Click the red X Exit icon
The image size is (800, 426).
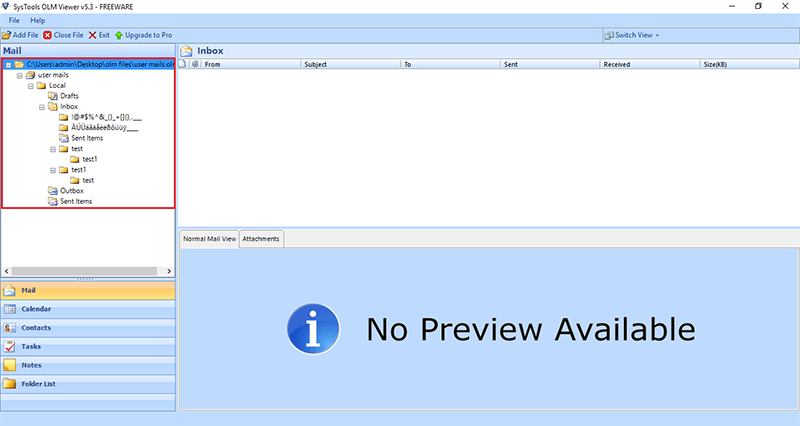click(x=92, y=35)
